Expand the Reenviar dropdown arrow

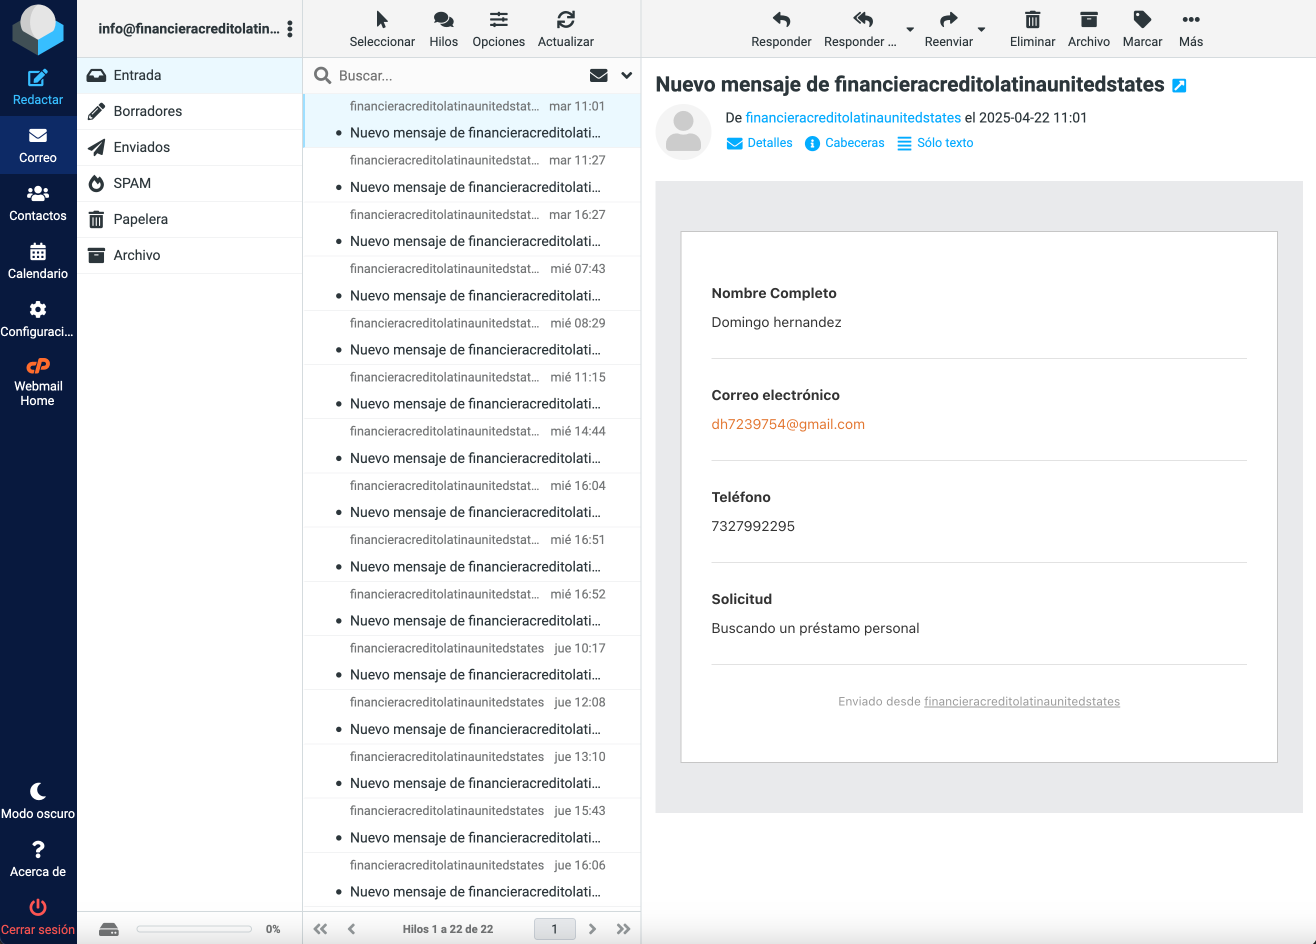(x=982, y=29)
